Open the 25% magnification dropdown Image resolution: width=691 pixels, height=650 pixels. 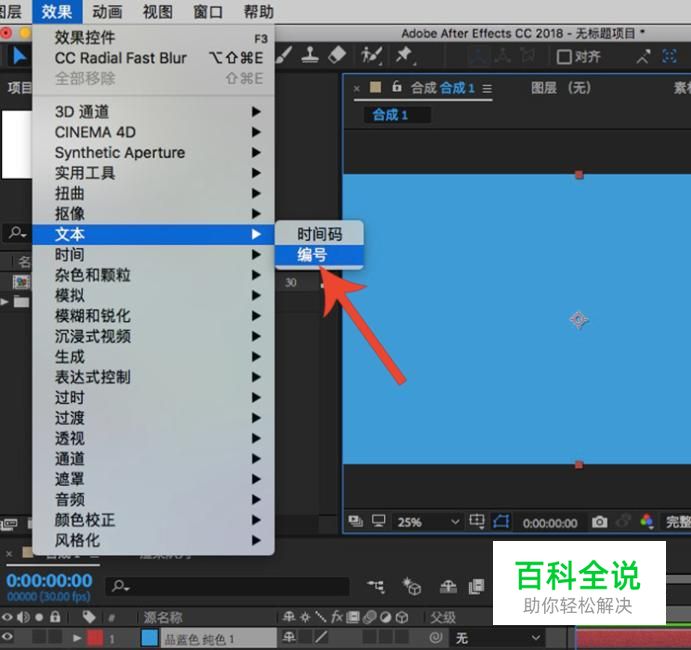tap(427, 522)
